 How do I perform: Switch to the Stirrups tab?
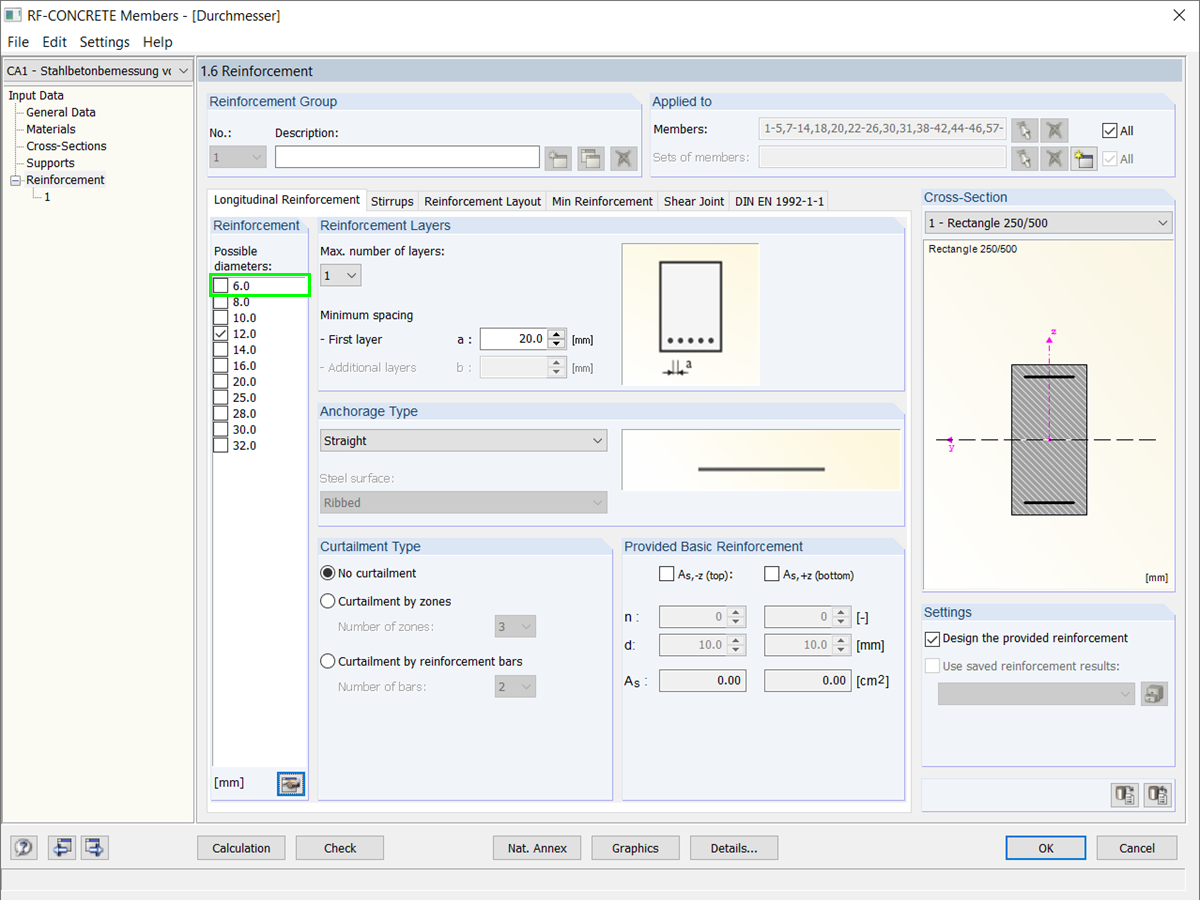tap(392, 201)
